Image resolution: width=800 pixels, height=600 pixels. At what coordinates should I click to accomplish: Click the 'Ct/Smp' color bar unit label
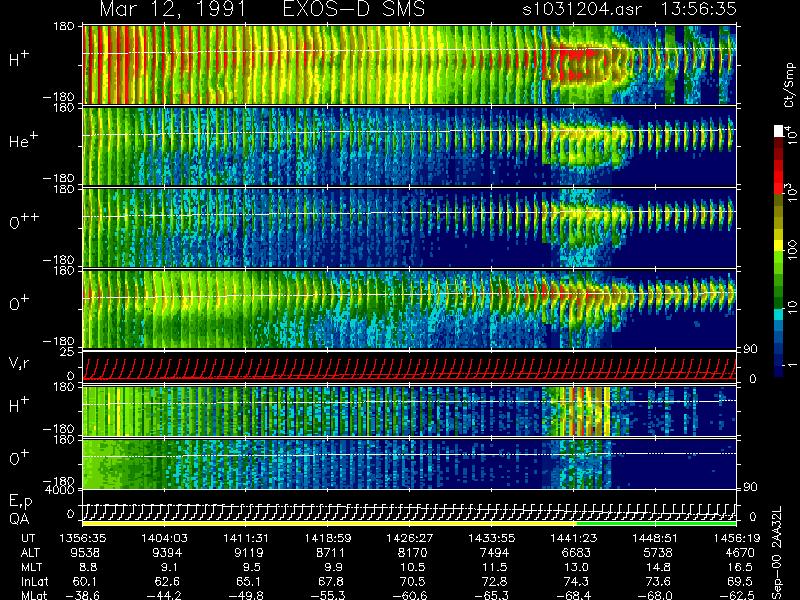[789, 85]
